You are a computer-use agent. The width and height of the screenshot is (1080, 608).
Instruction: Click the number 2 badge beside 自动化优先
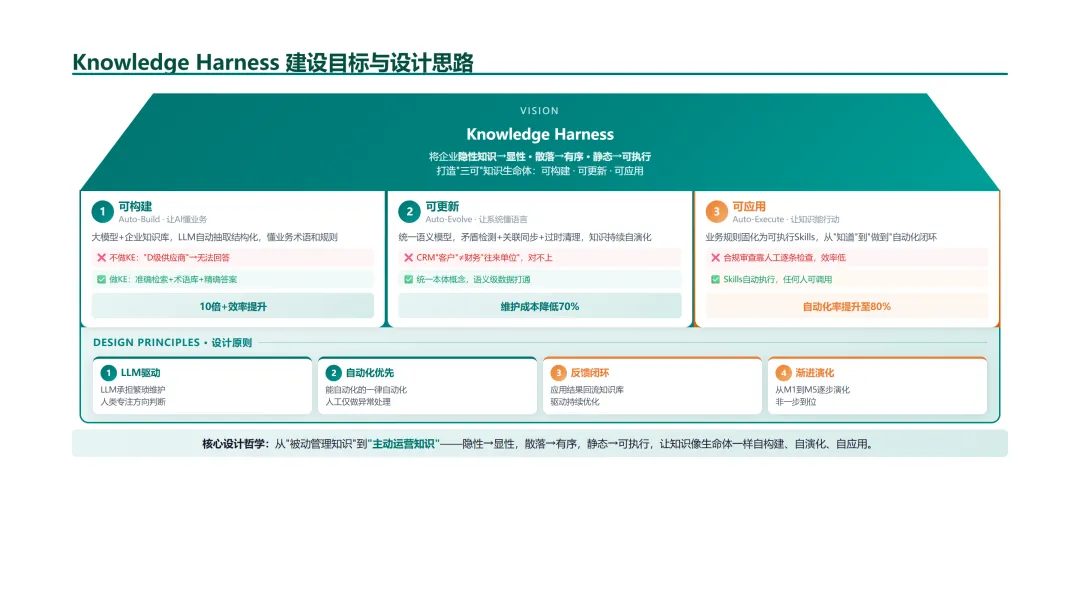point(333,373)
